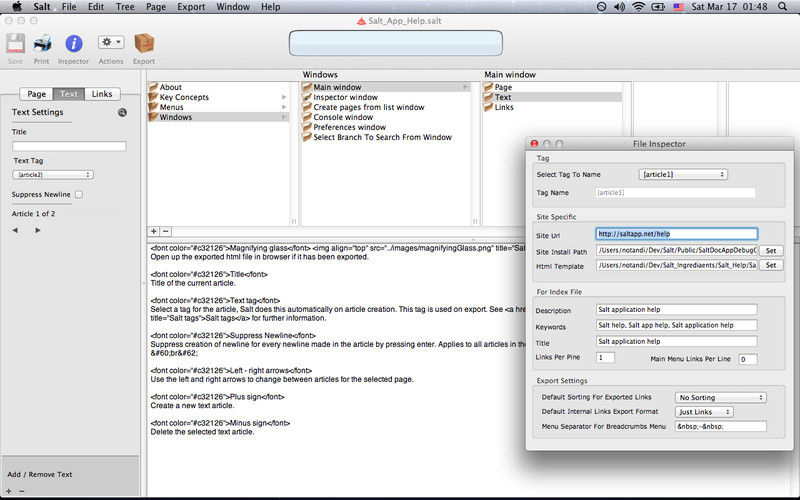
Task: Add text article with bottom plus sign
Action: click(9, 491)
